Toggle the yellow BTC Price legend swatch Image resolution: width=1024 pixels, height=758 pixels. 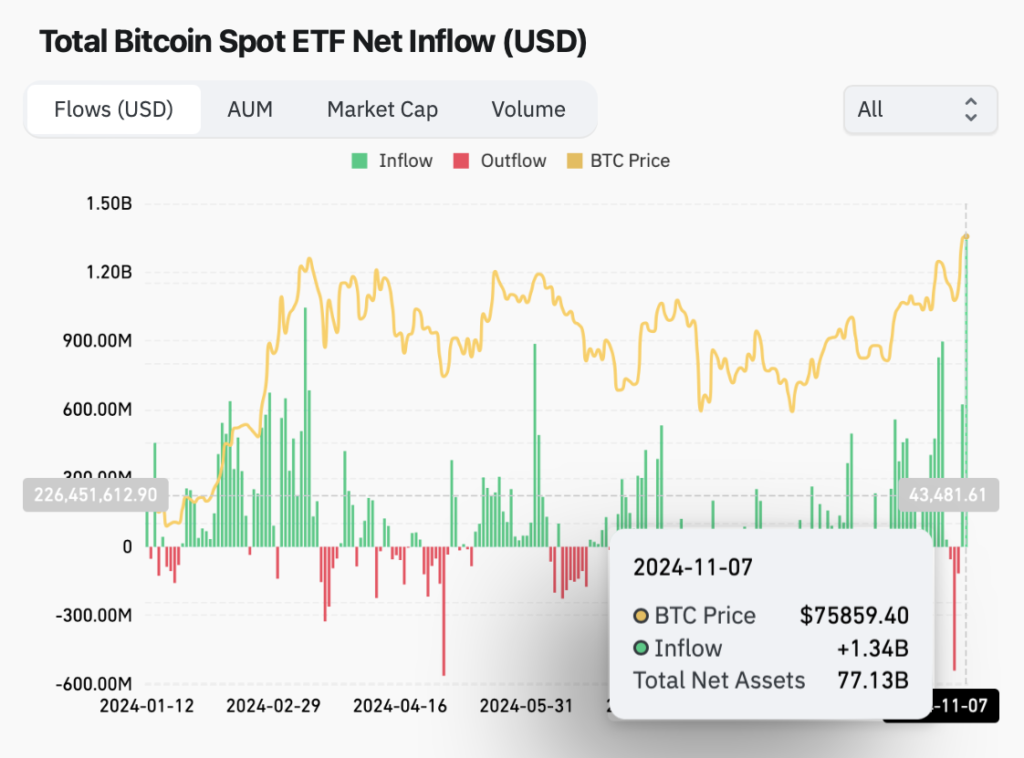tap(575, 161)
